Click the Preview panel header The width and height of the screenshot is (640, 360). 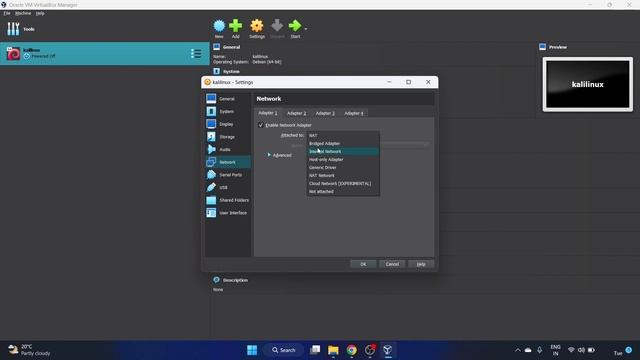pos(558,47)
